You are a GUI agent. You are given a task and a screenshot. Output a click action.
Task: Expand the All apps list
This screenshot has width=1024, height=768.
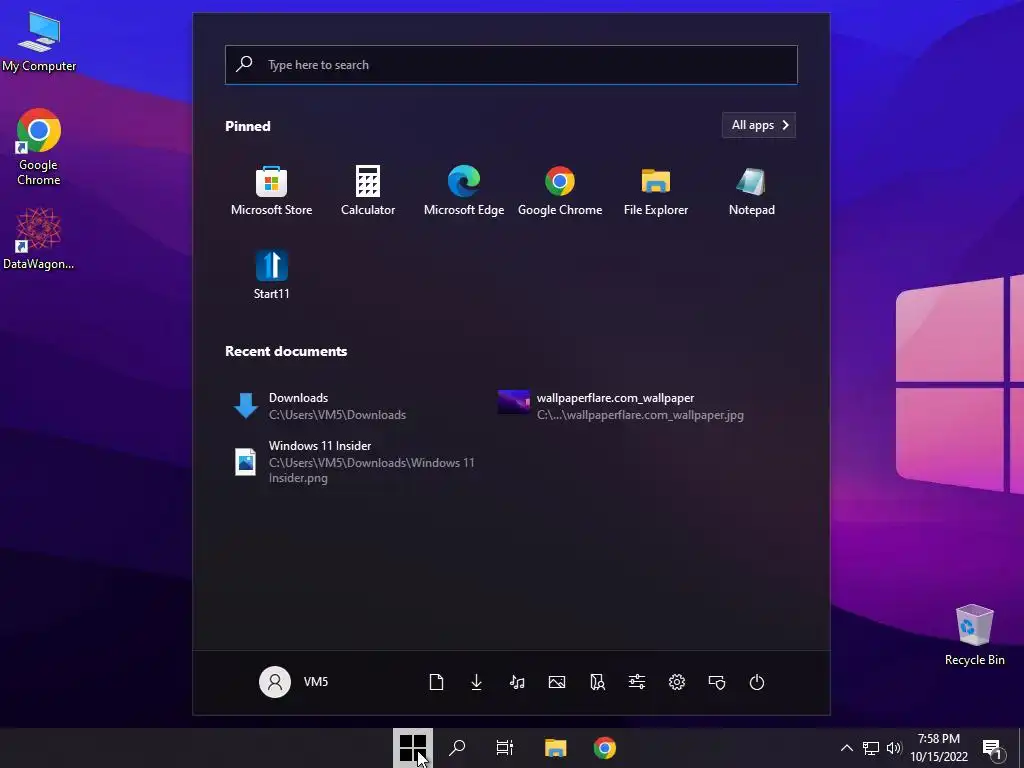coord(759,125)
